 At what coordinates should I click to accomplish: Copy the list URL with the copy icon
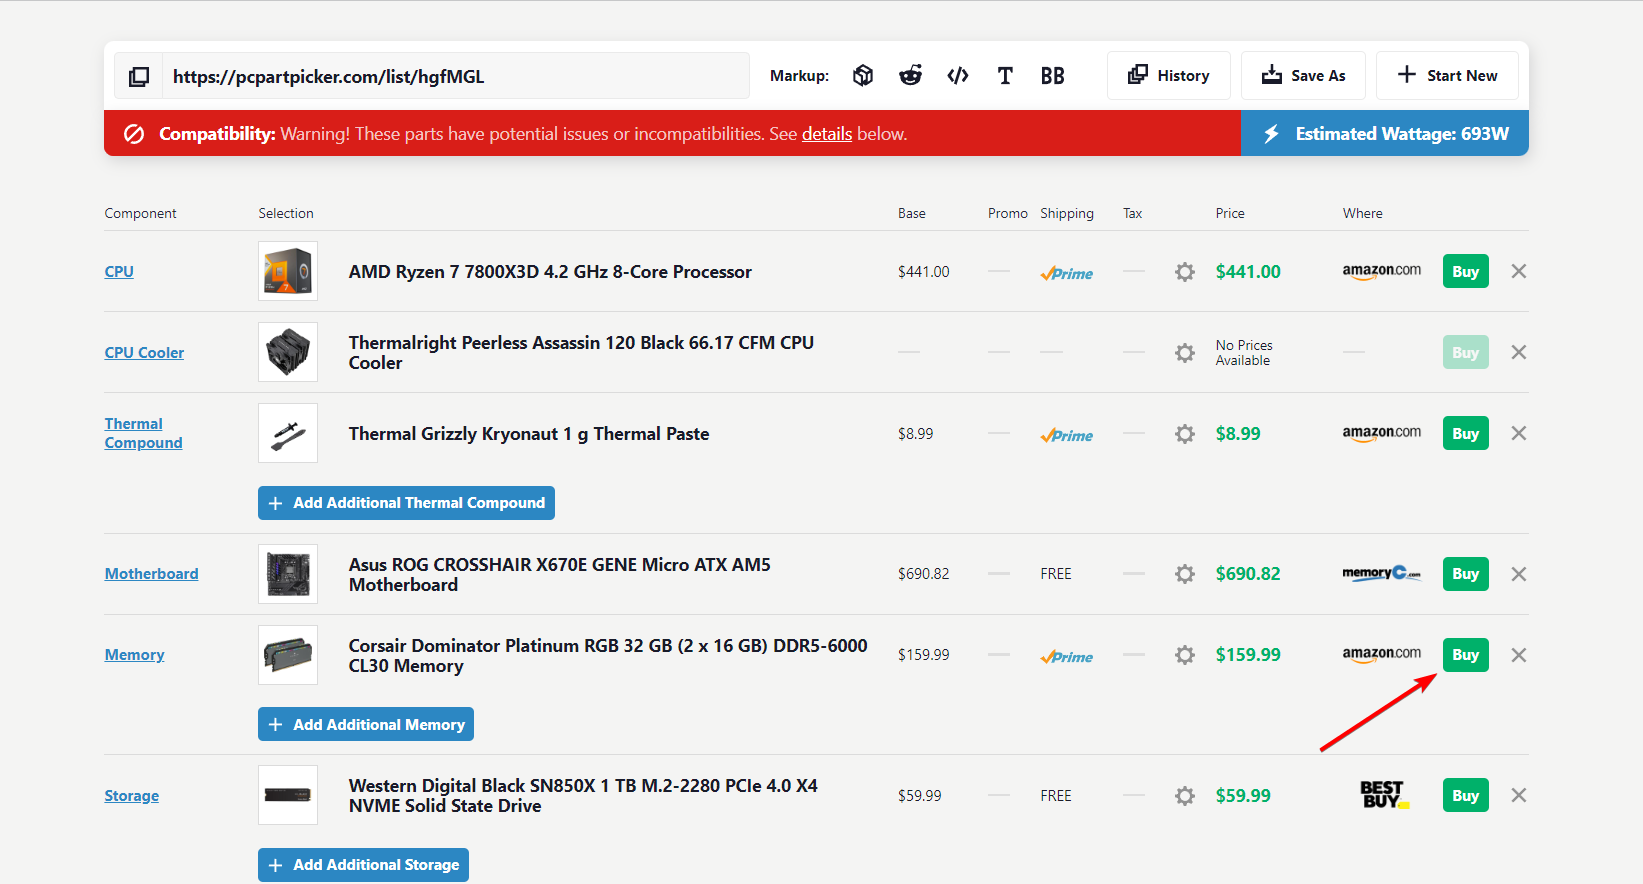pos(139,76)
